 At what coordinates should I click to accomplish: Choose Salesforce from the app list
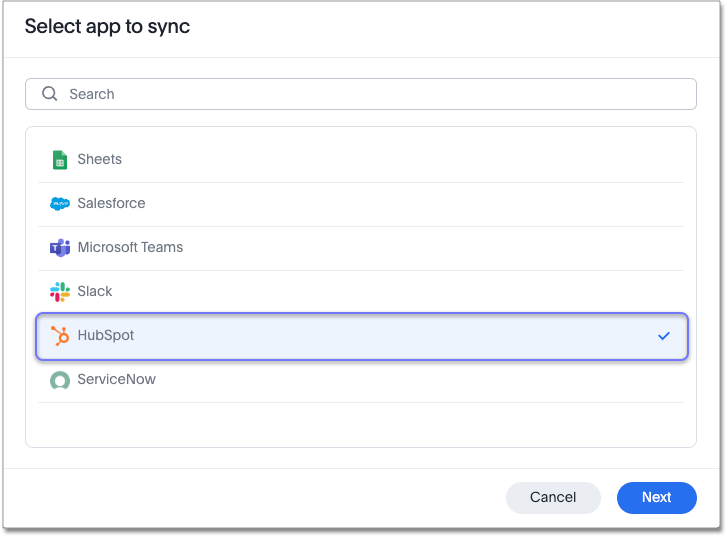click(x=111, y=203)
